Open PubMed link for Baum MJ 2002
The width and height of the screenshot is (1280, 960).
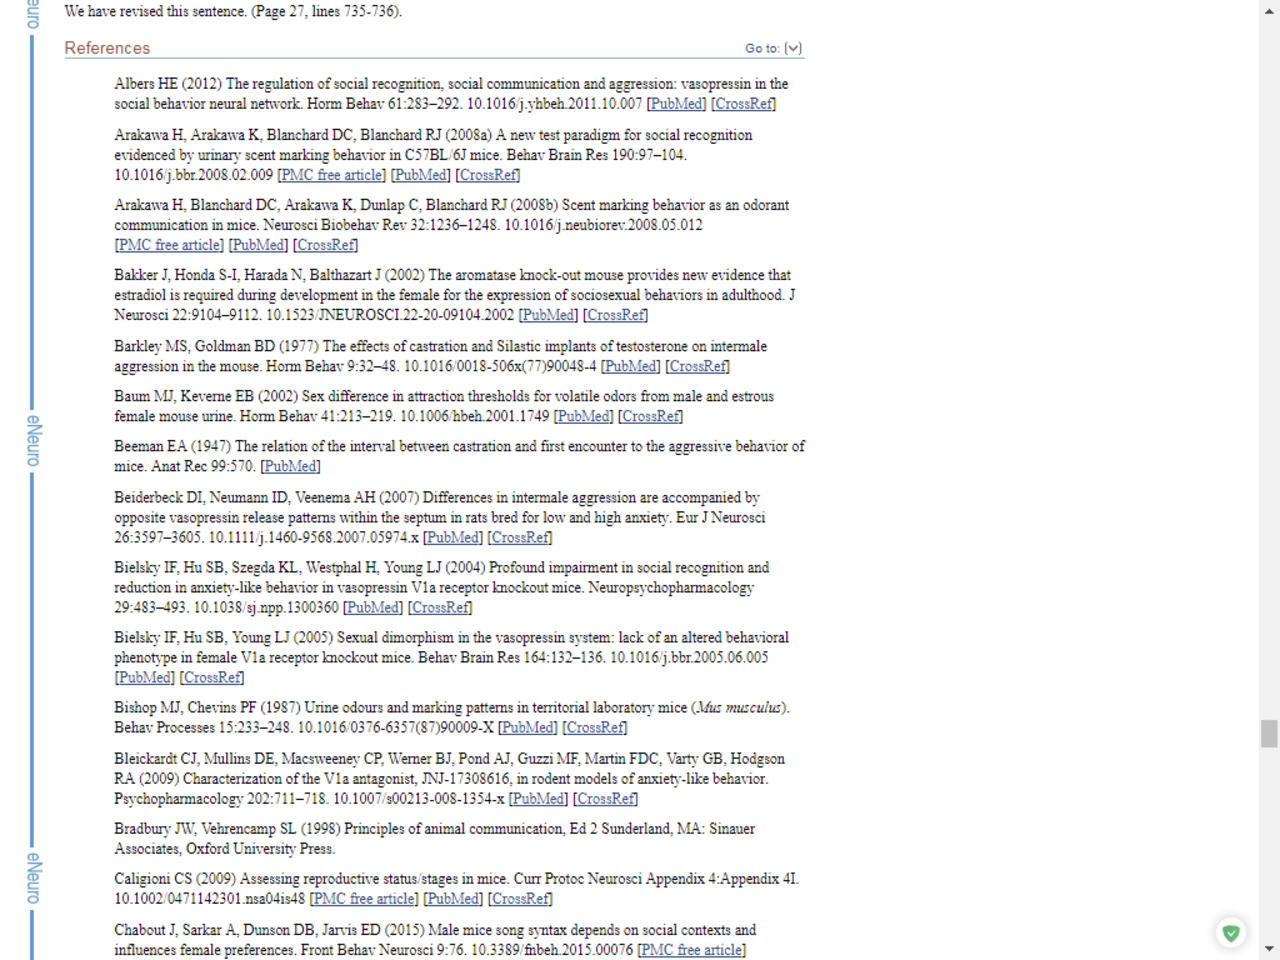584,417
